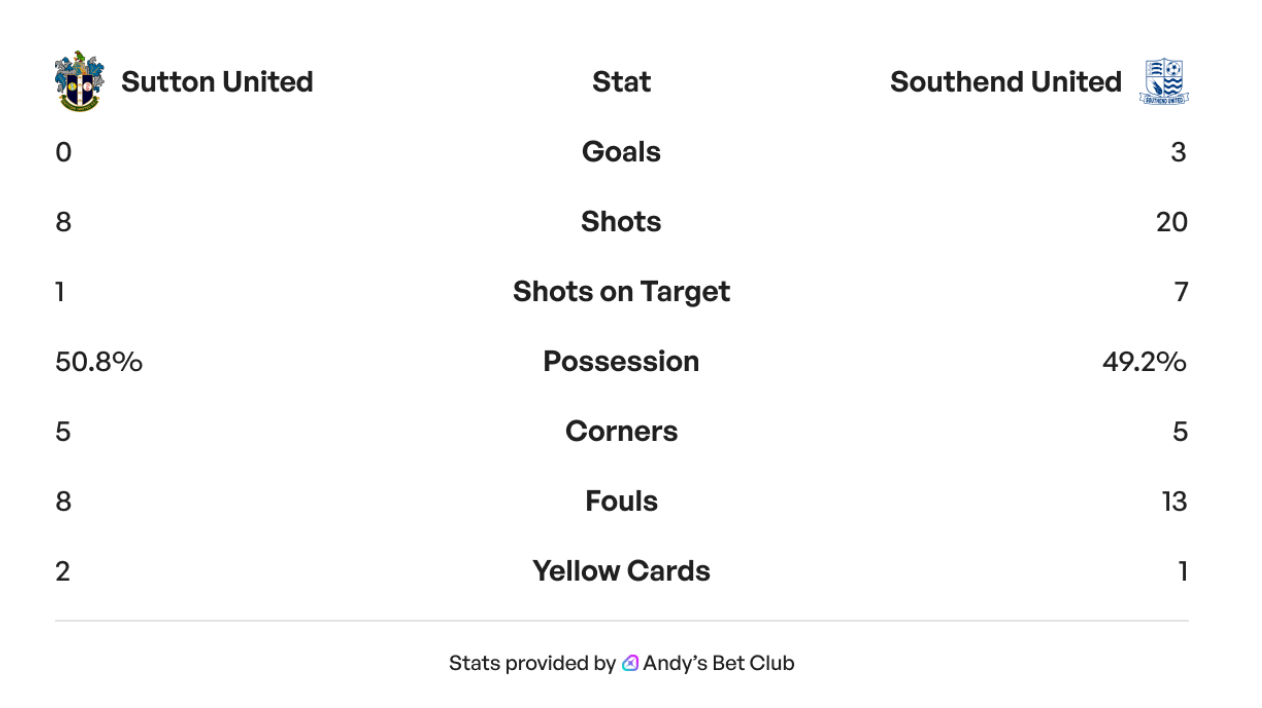Click the Andy's Bet Club logo icon
Viewport: 1262px width, 708px height.
[630, 663]
